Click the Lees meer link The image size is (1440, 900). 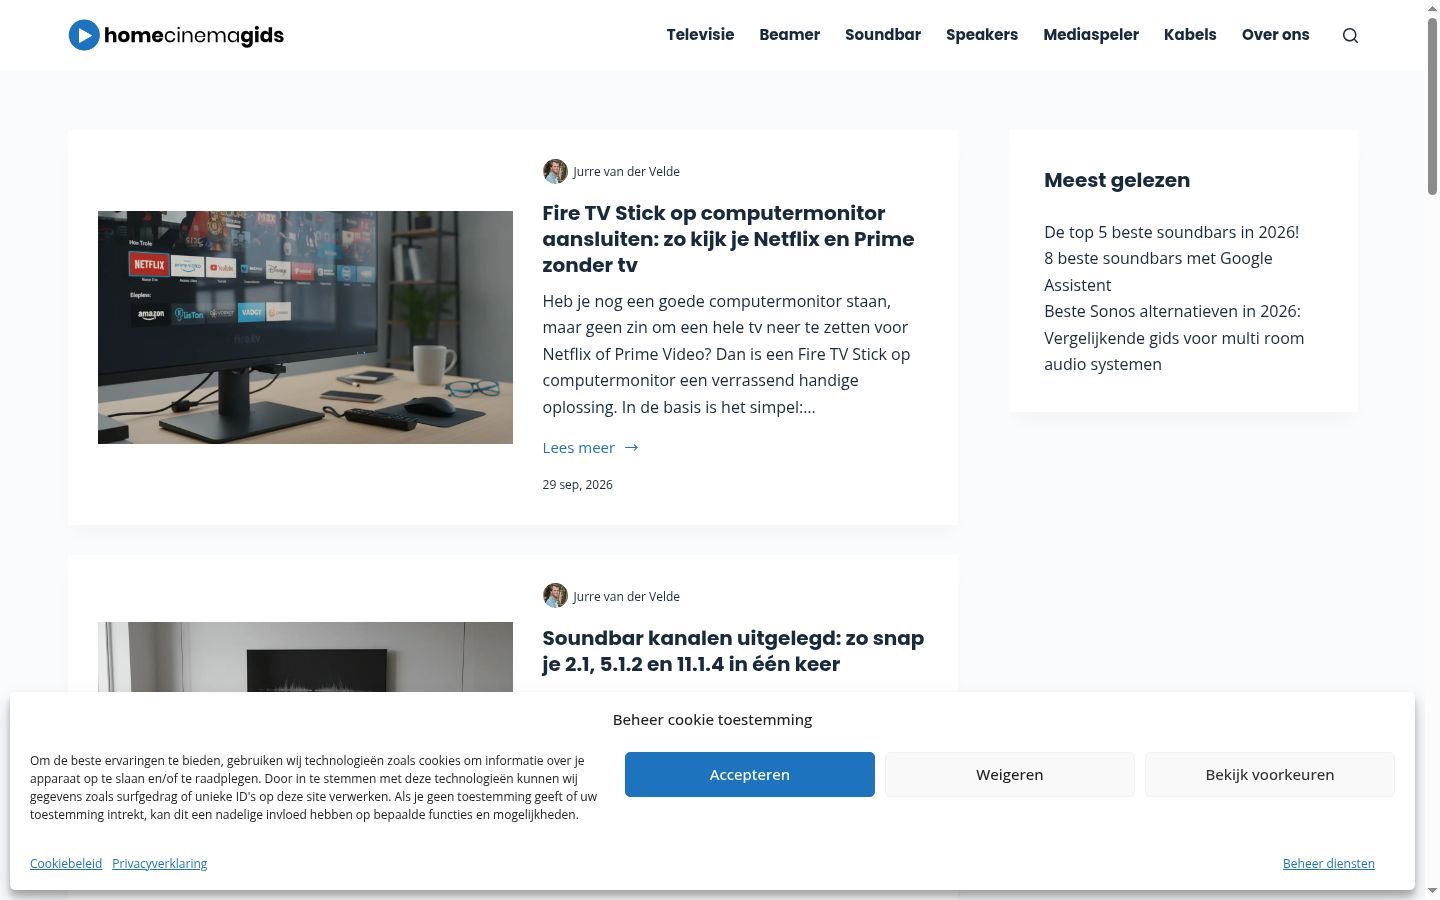pyautogui.click(x=579, y=448)
